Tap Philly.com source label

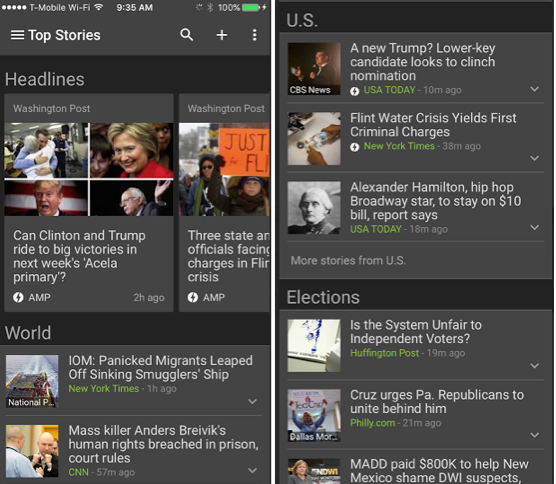(372, 423)
